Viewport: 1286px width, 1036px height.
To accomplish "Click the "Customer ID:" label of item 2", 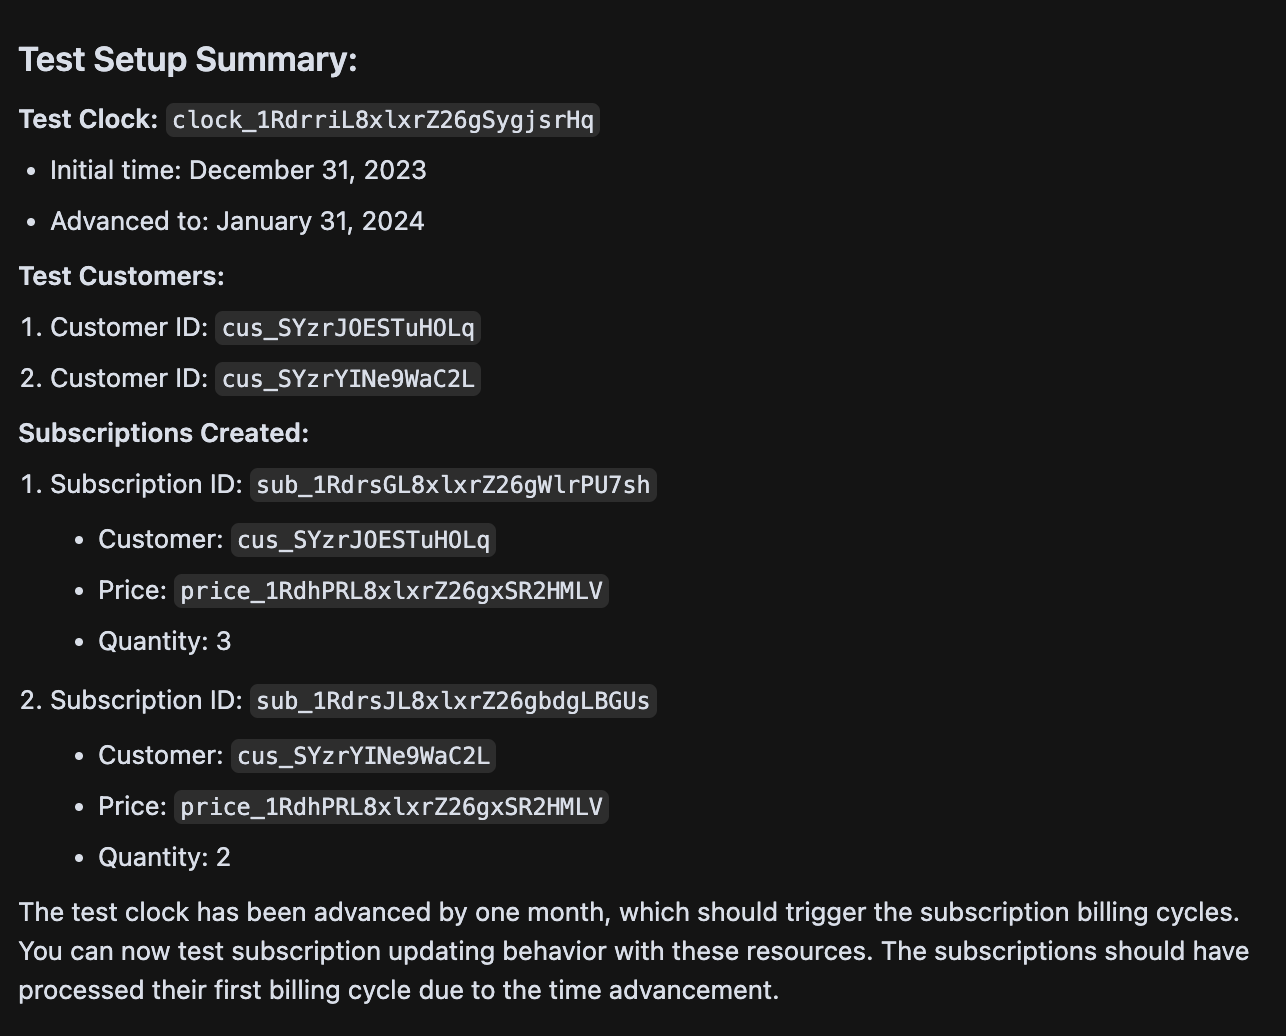I will tap(129, 378).
